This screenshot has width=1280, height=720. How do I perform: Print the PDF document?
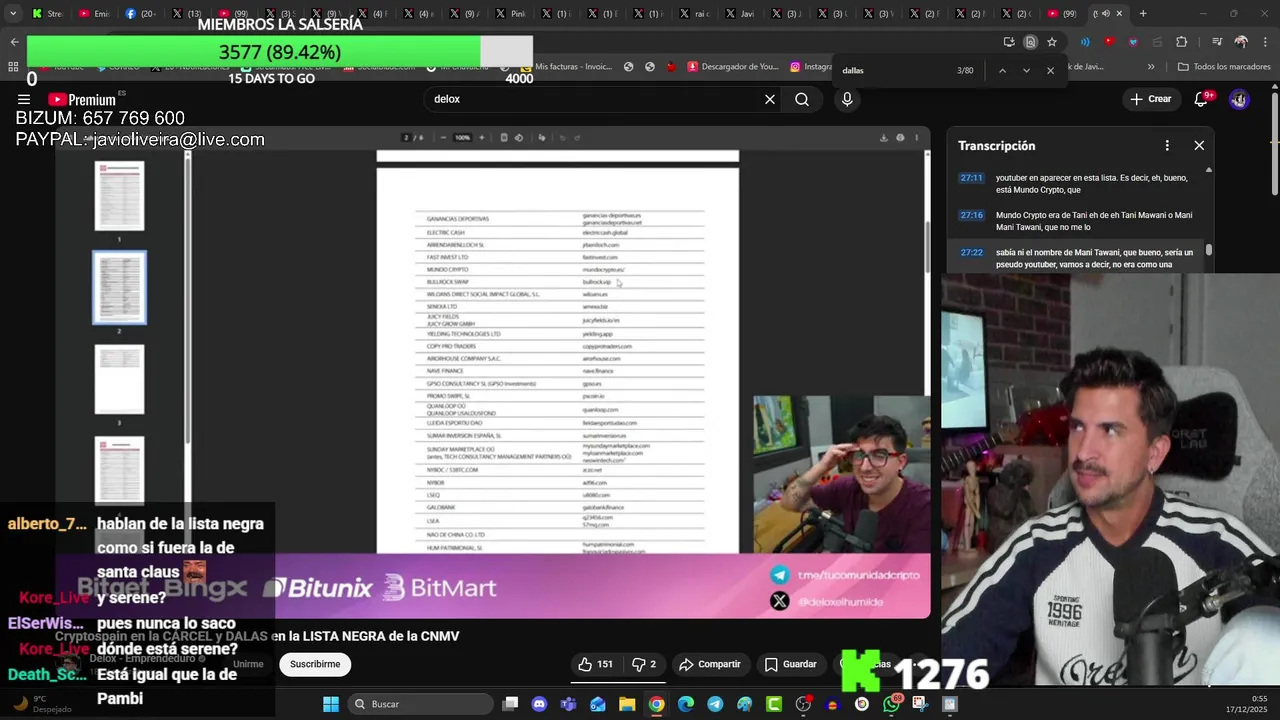click(x=900, y=138)
